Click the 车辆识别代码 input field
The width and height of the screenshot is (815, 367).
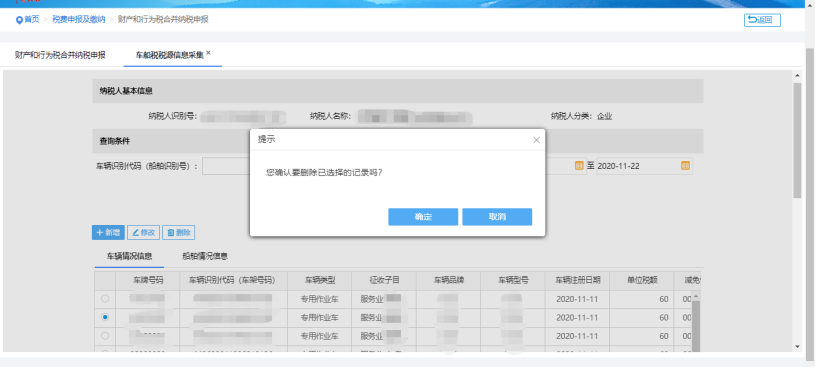[x=226, y=166]
